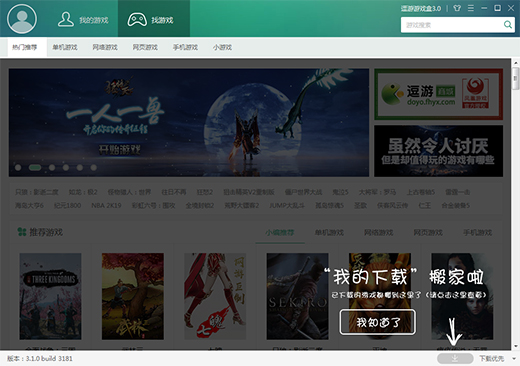The height and width of the screenshot is (366, 520).
Task: Select the sixth banner carousel dot
Action: pos(94,167)
